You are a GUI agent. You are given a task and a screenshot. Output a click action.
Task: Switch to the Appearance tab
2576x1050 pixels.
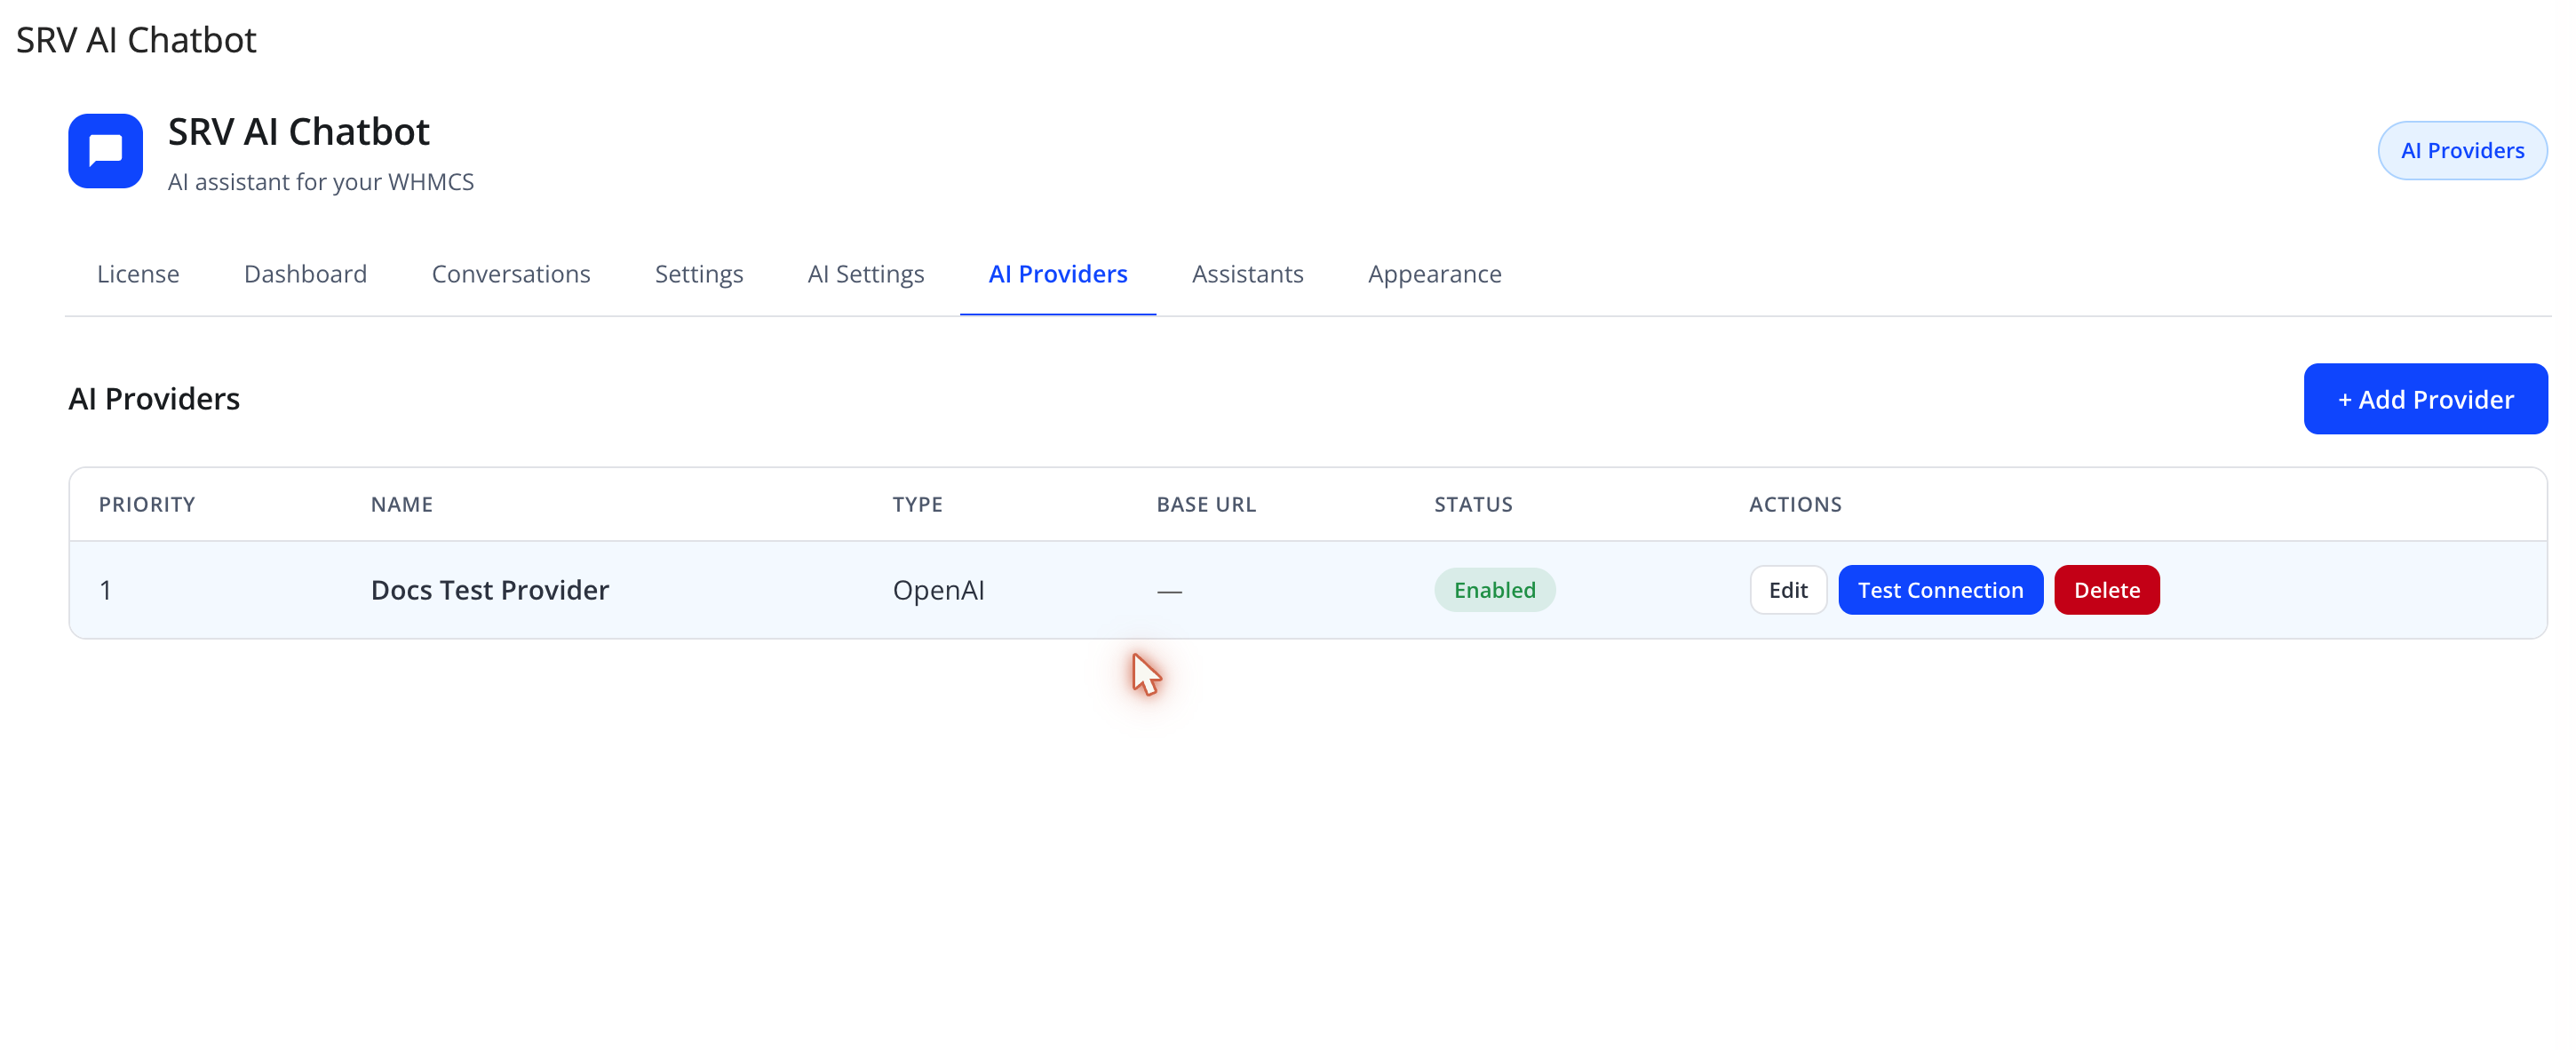click(x=1434, y=274)
